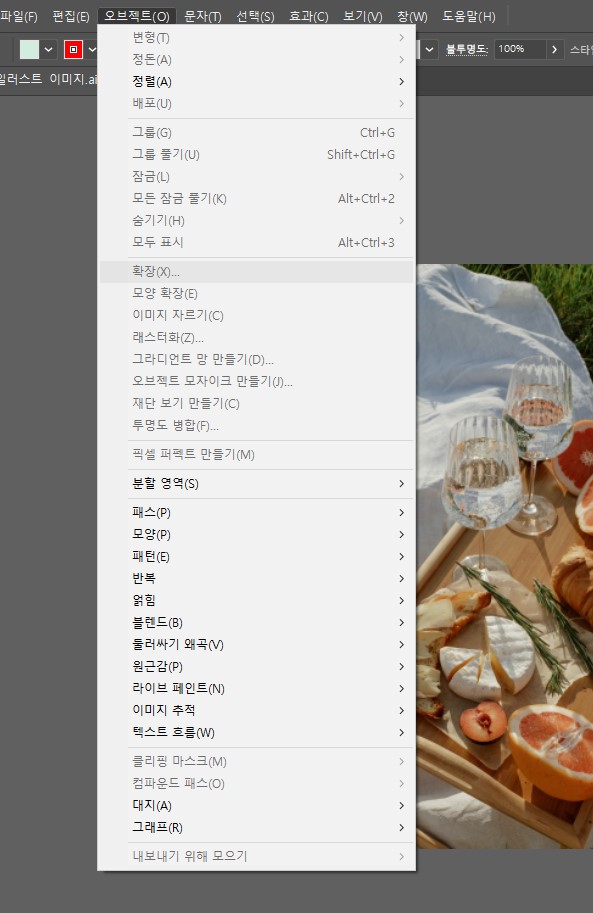Open the 컴파운드 패스(O) submenu
This screenshot has height=913, width=593.
(256, 784)
